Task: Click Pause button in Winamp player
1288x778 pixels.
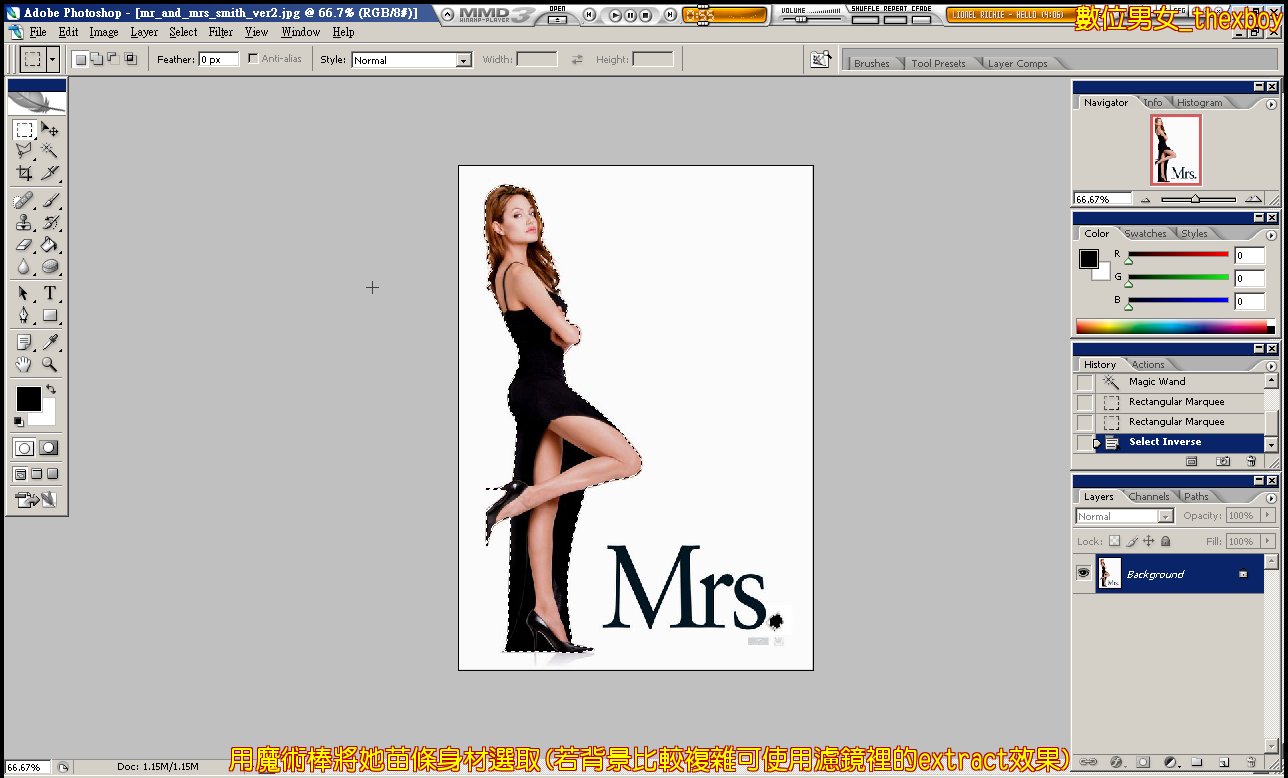Action: tap(630, 15)
